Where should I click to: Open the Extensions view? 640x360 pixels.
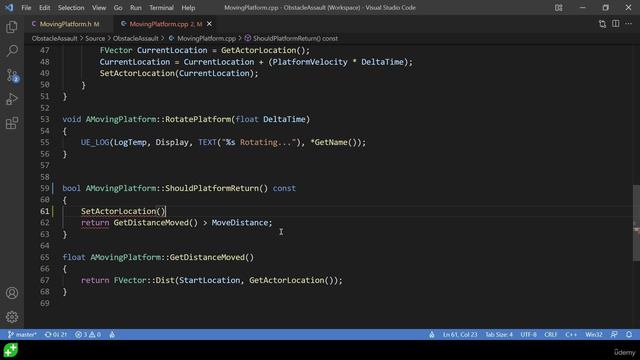12,123
